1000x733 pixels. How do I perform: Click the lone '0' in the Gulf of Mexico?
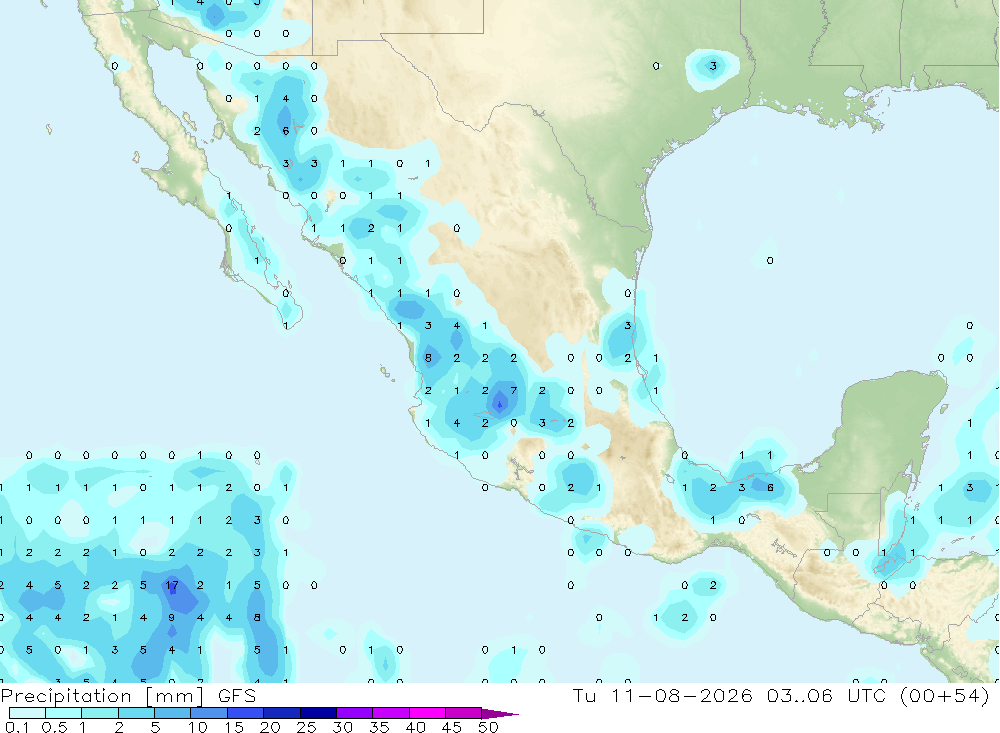coord(770,260)
